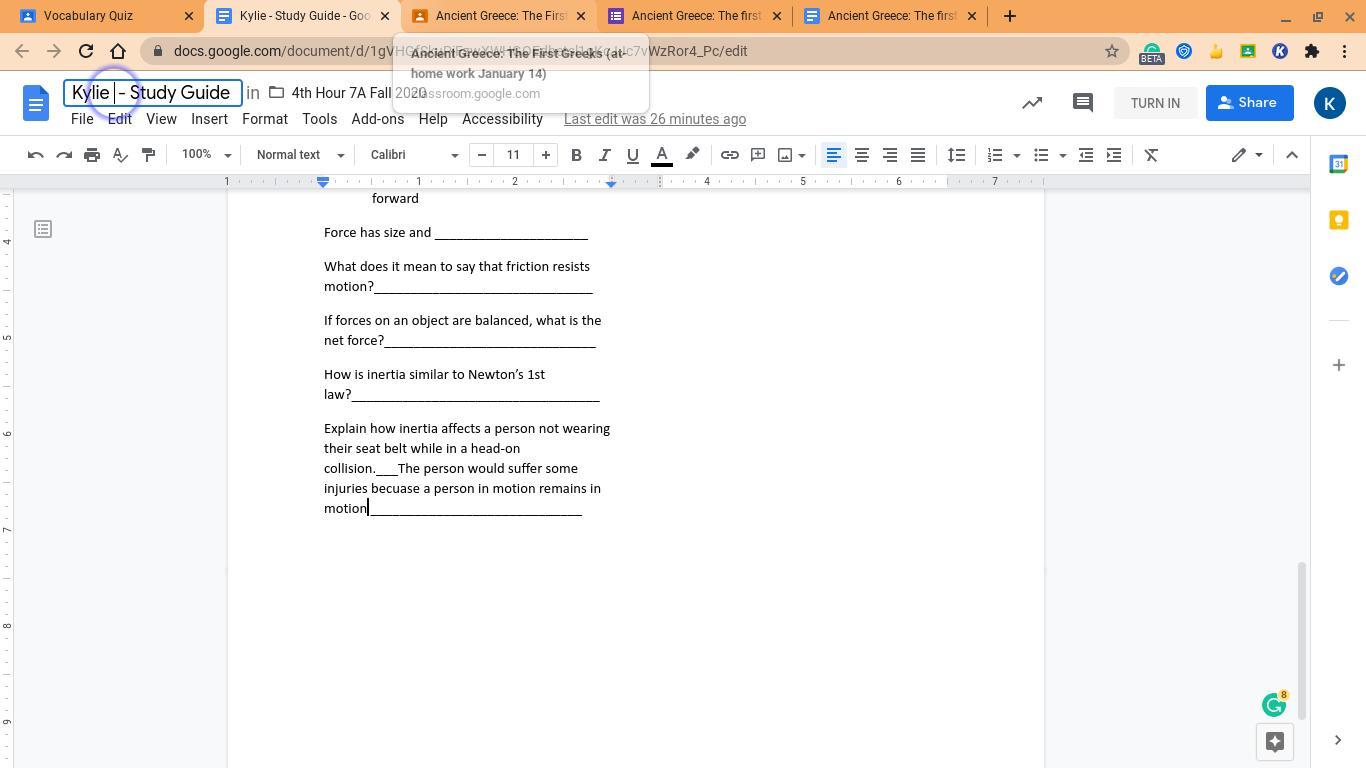1366x768 pixels.
Task: Open the comment history icon
Action: click(1082, 103)
